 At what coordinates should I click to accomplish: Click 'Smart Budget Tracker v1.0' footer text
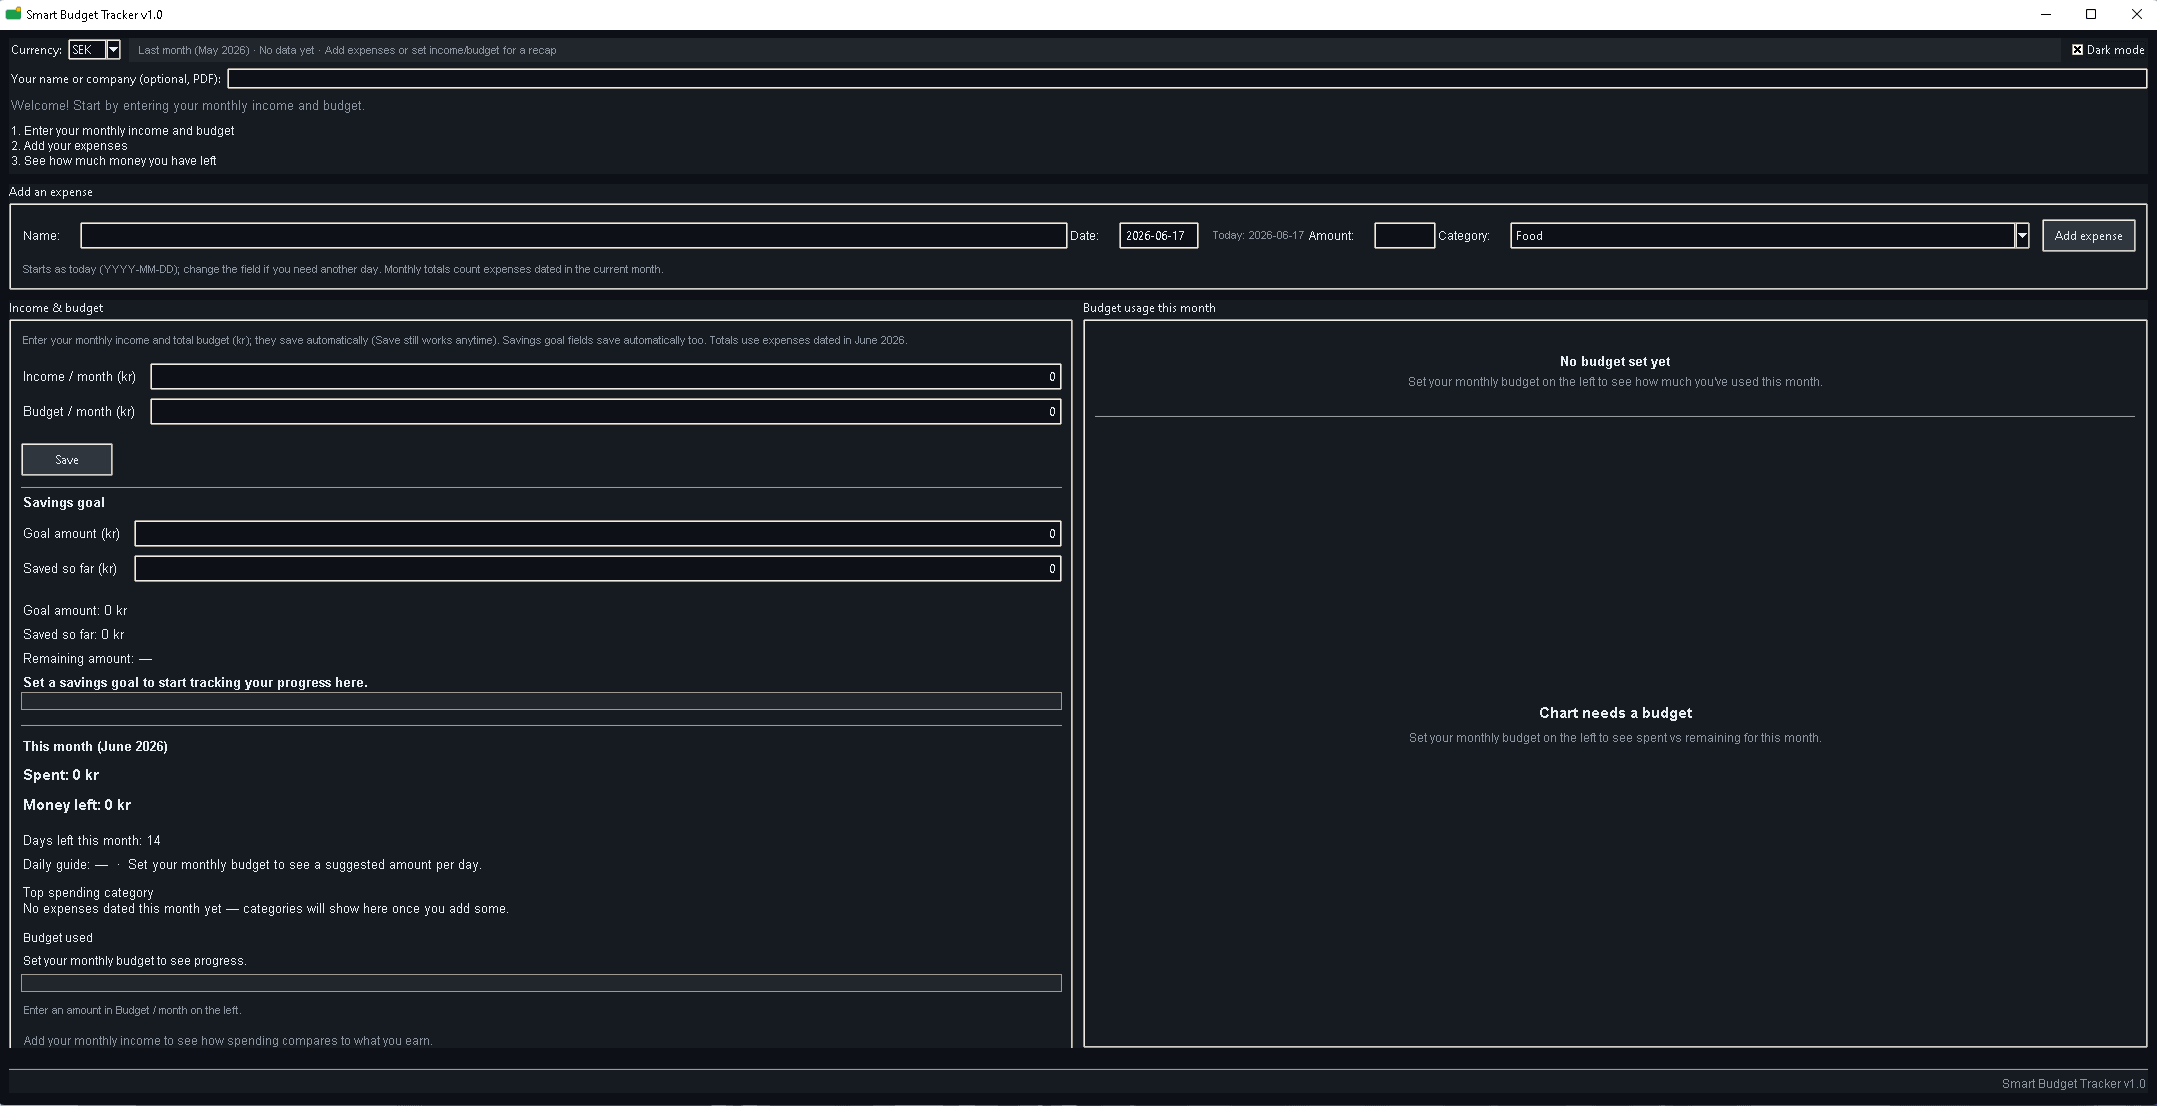(2073, 1084)
